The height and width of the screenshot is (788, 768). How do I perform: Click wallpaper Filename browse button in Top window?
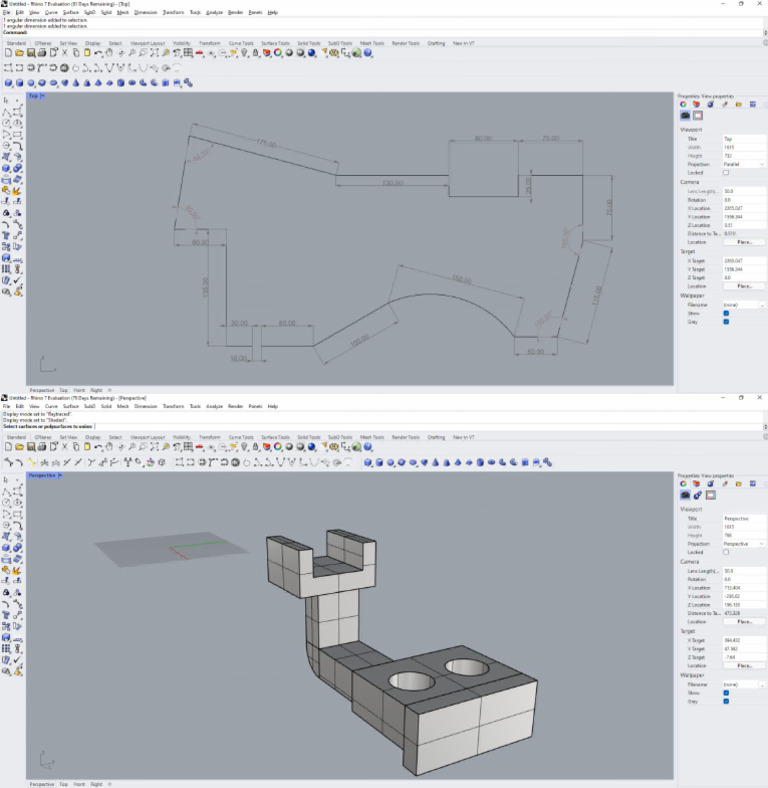(762, 305)
